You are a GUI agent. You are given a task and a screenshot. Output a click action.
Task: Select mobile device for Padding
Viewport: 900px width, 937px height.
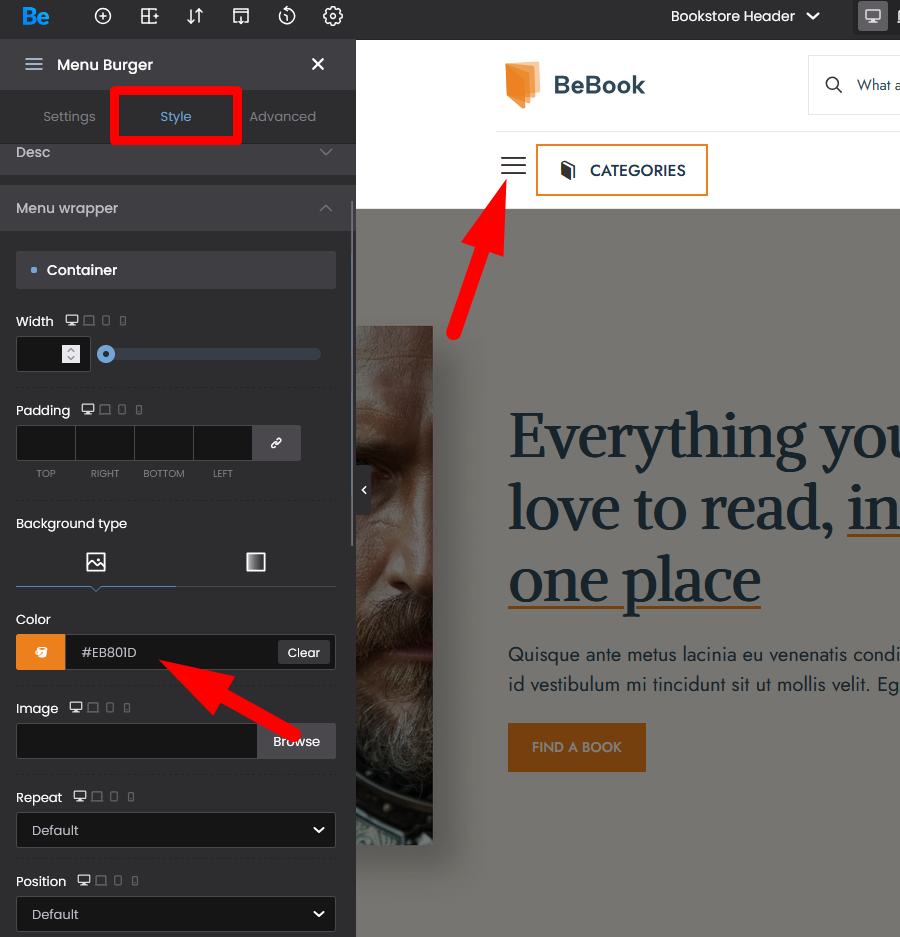(139, 410)
